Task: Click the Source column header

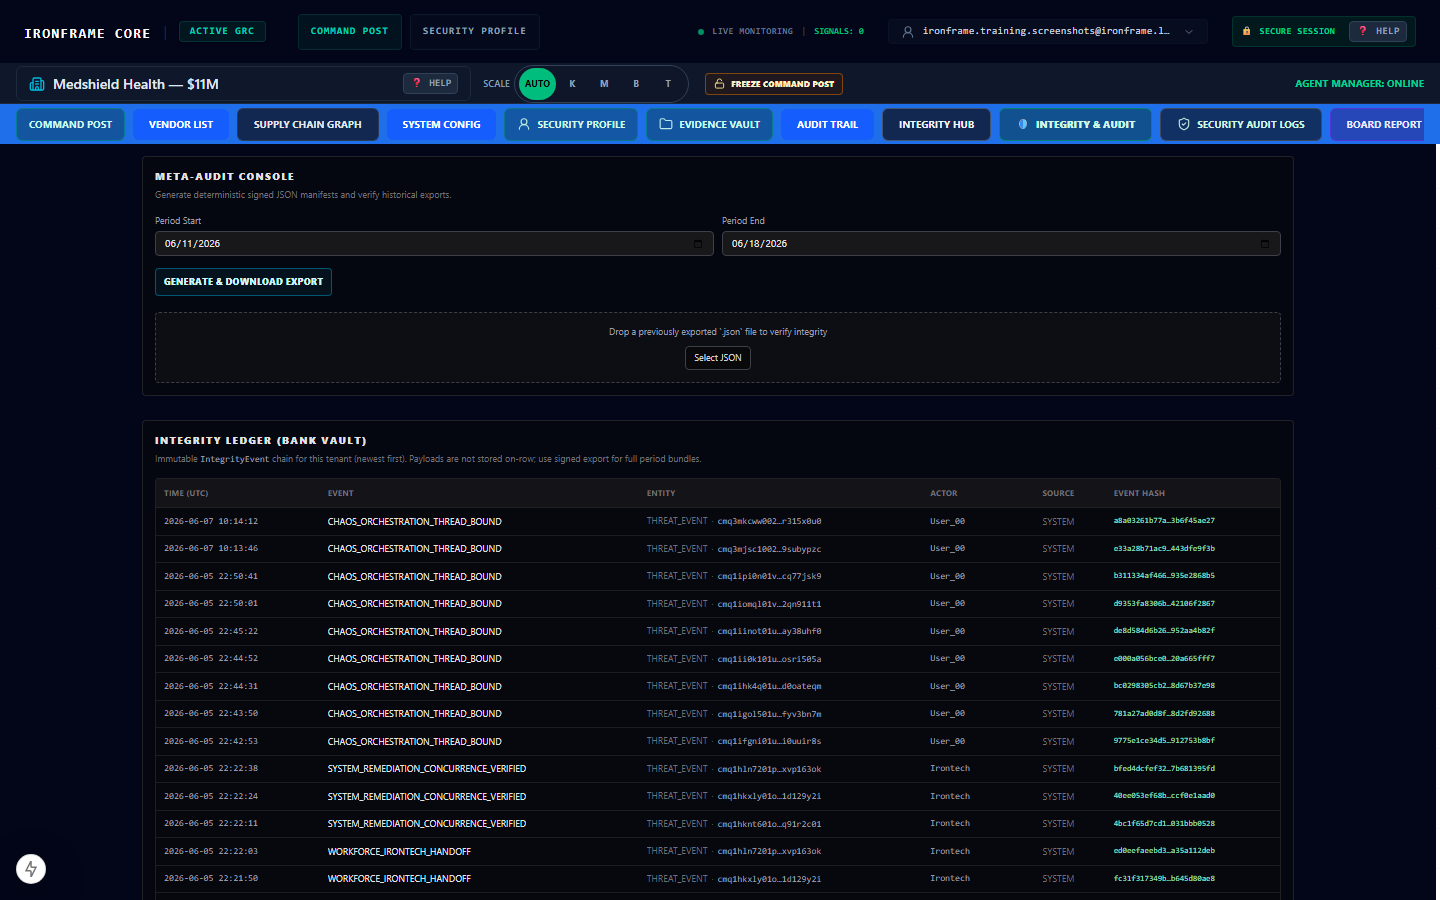Action: (x=1058, y=493)
